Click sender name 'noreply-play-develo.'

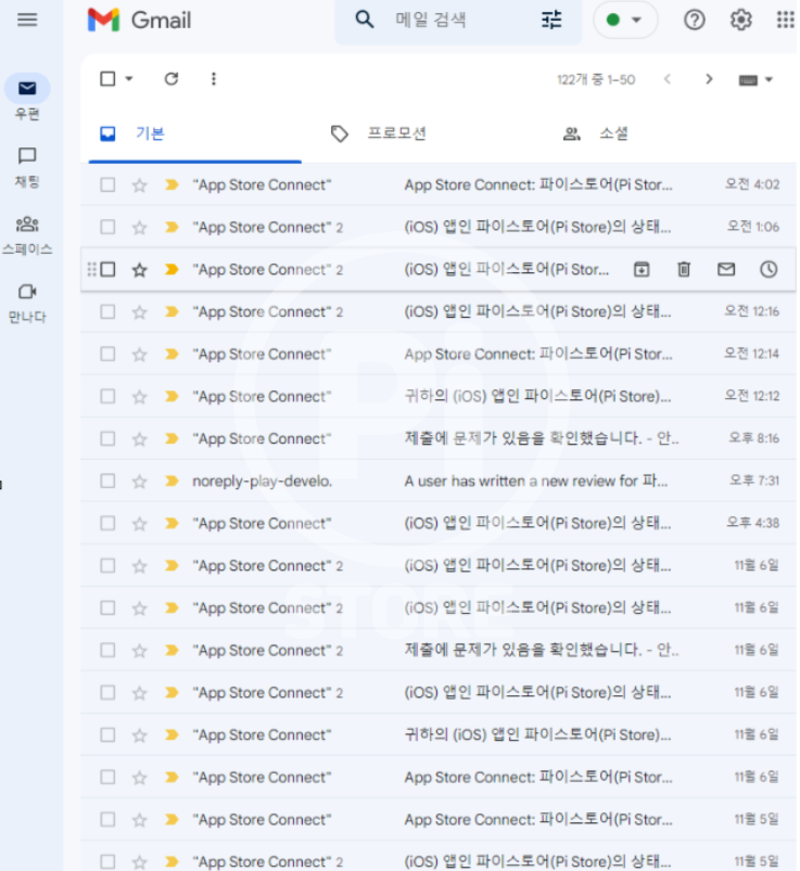[262, 480]
